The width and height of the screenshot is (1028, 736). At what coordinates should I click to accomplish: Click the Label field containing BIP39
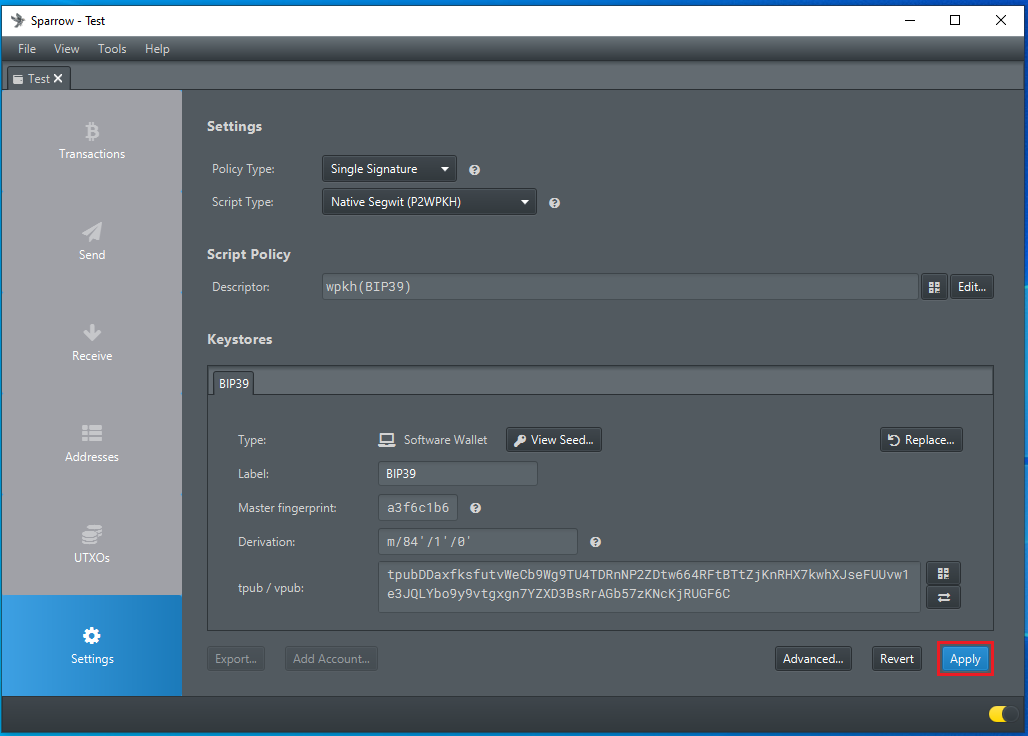(458, 474)
